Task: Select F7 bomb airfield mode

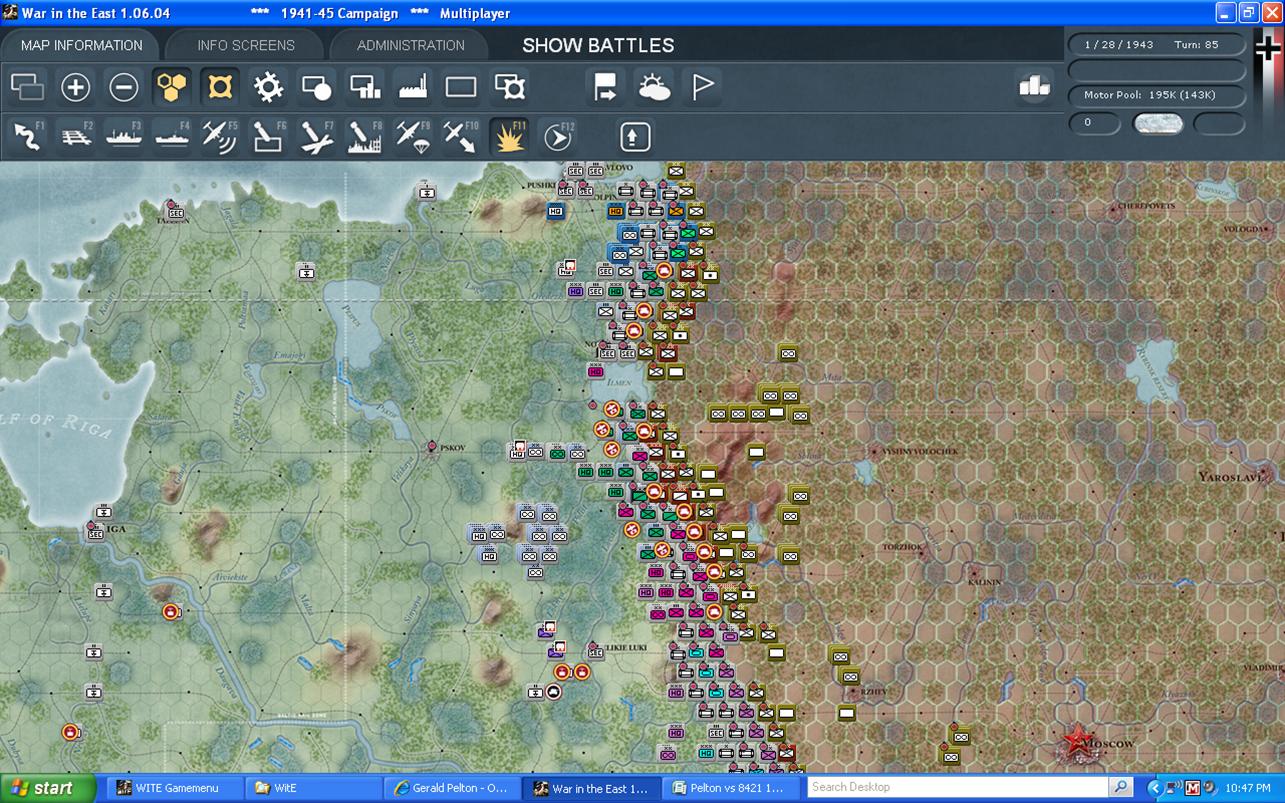Action: [316, 136]
